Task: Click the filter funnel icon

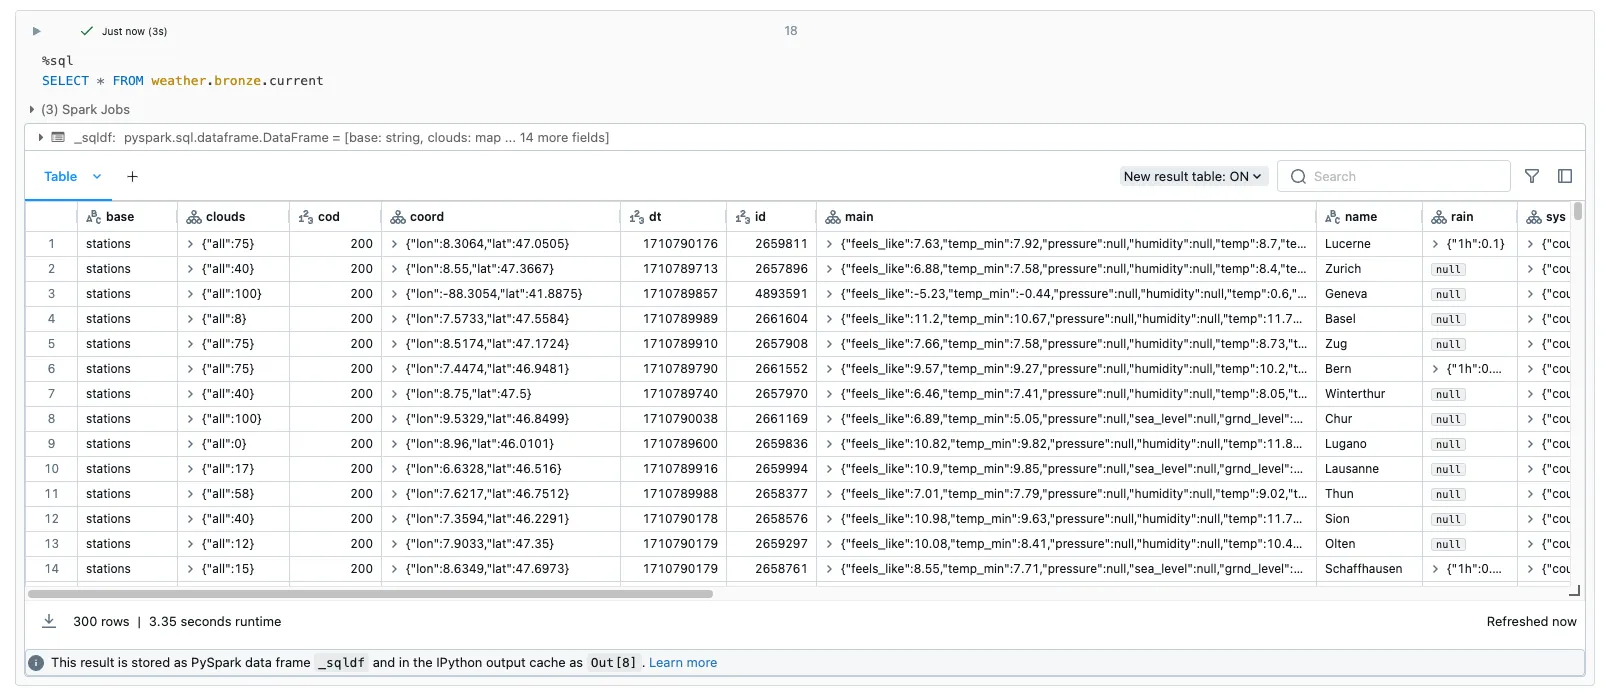Action: pyautogui.click(x=1531, y=176)
